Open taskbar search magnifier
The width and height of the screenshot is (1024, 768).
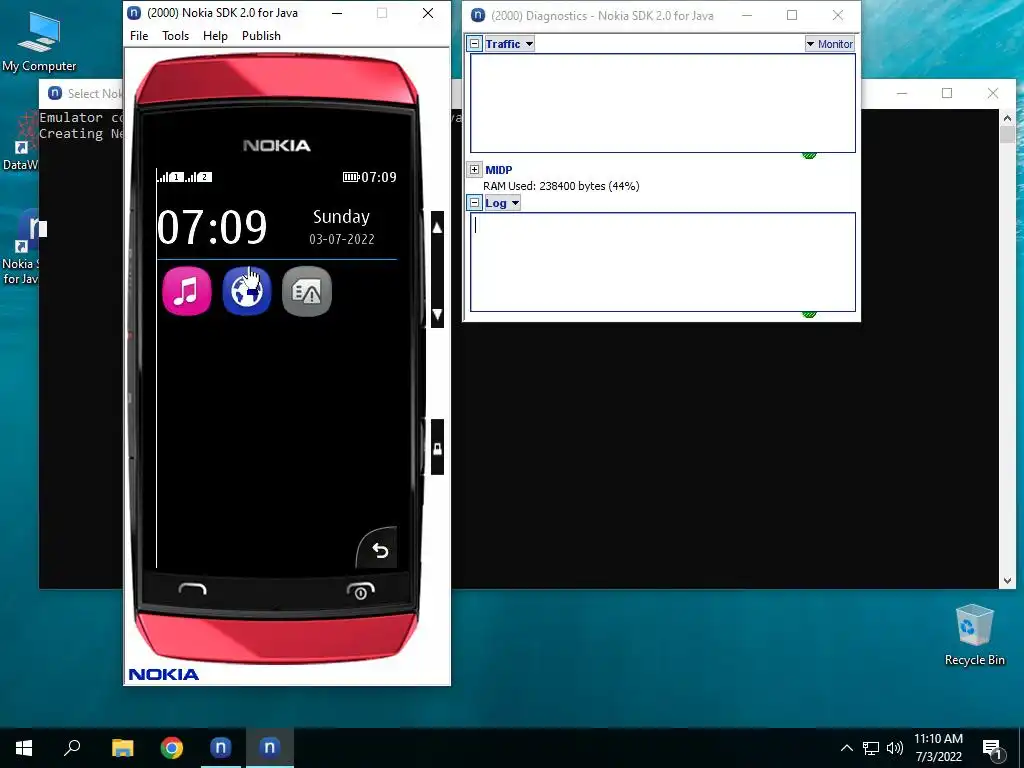click(72, 748)
